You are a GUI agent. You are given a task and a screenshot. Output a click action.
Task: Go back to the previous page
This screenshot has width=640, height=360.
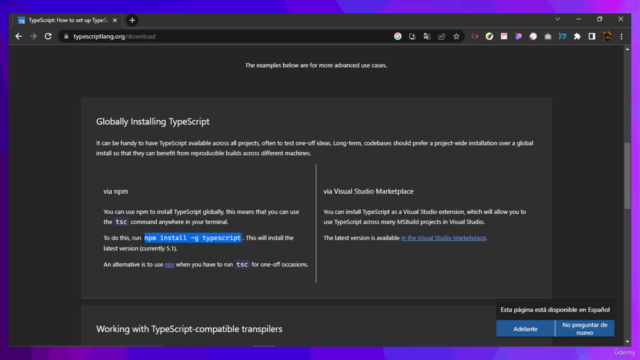(19, 36)
